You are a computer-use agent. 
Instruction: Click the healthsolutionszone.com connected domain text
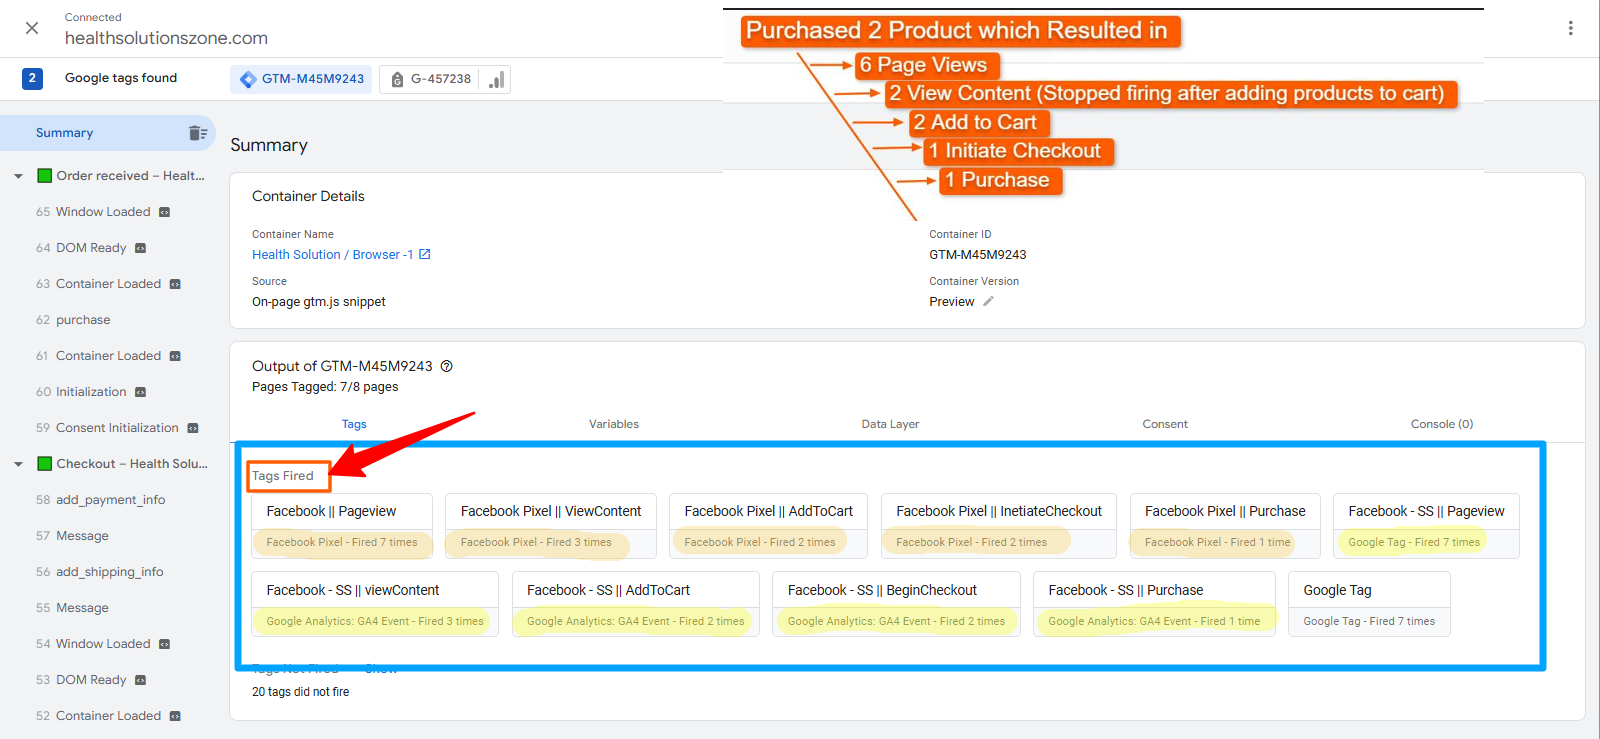tap(166, 38)
